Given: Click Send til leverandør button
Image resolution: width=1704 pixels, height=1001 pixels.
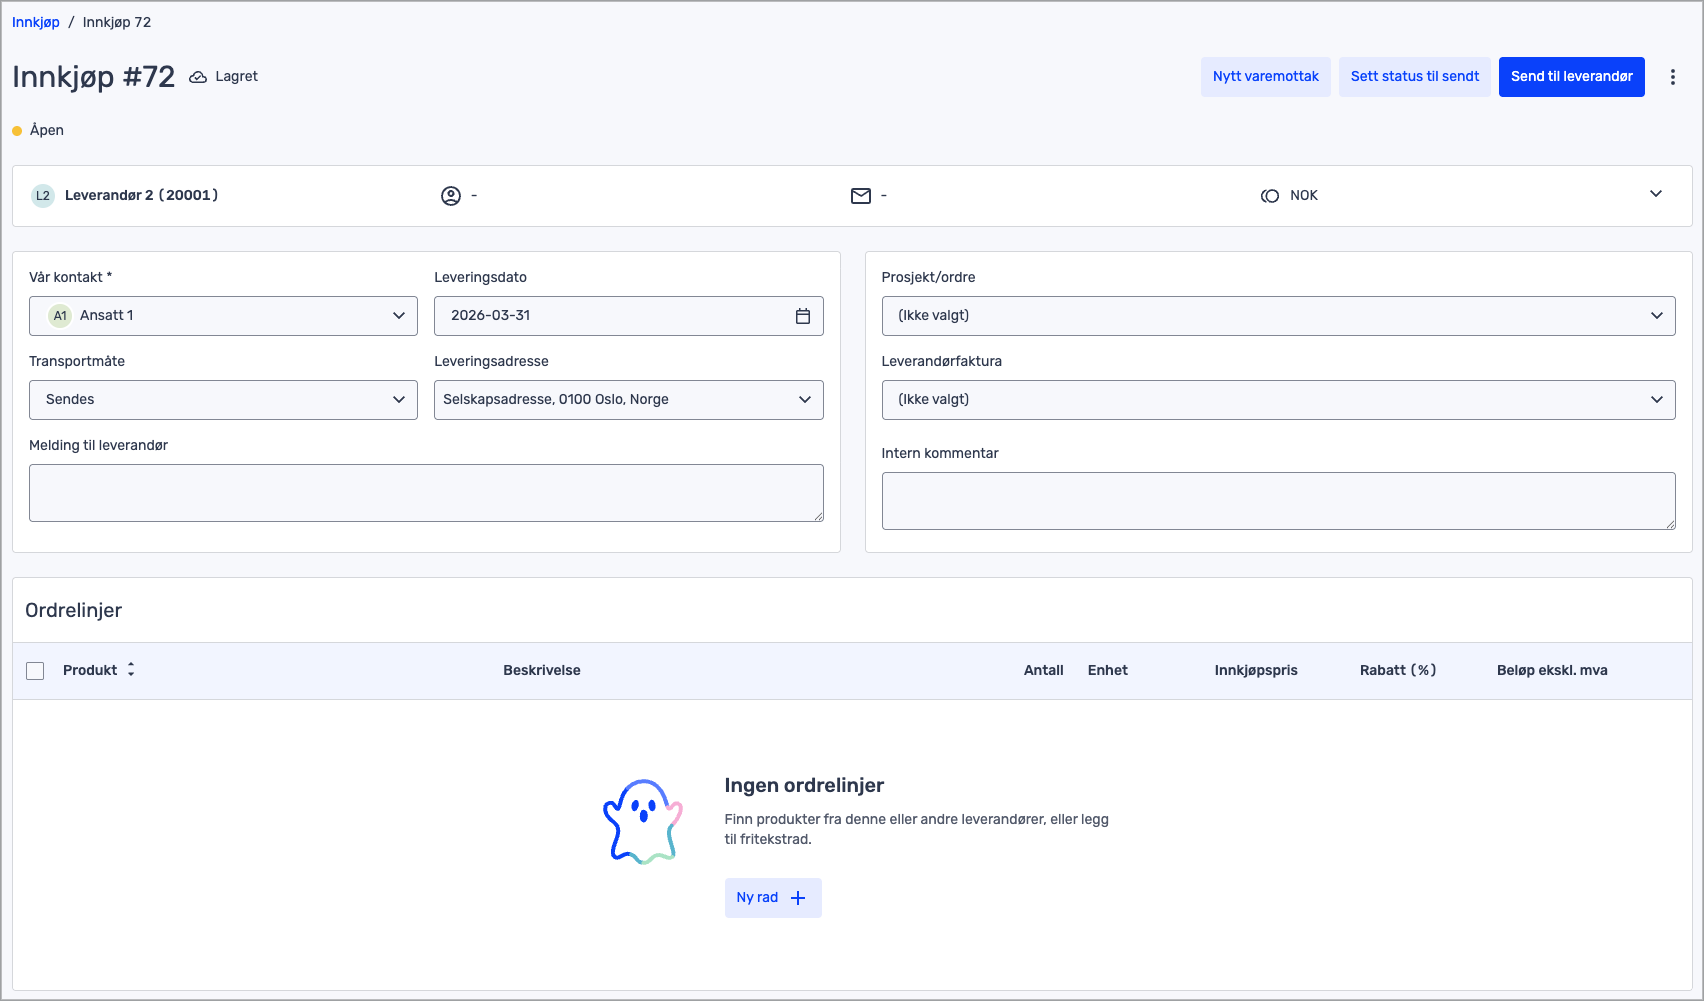Looking at the screenshot, I should tap(1571, 77).
